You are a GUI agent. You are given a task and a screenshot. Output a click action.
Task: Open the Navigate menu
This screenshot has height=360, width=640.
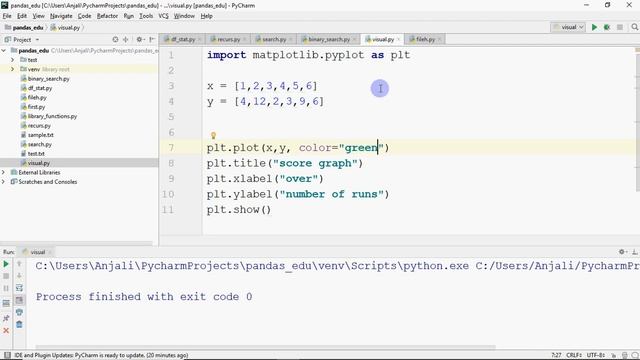[61, 16]
